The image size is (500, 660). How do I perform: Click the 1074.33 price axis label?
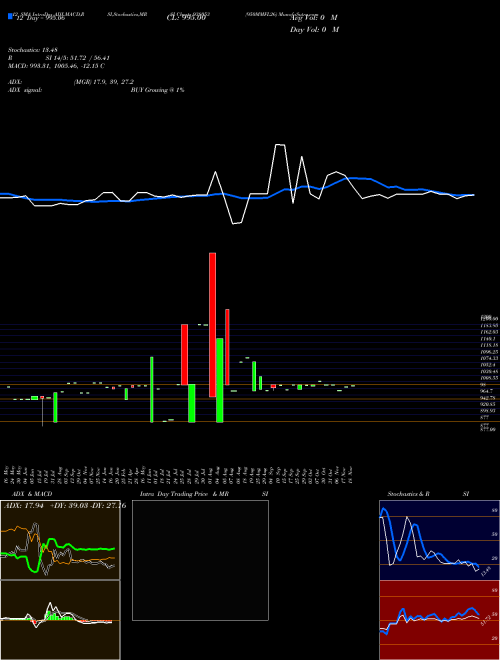coord(487,358)
